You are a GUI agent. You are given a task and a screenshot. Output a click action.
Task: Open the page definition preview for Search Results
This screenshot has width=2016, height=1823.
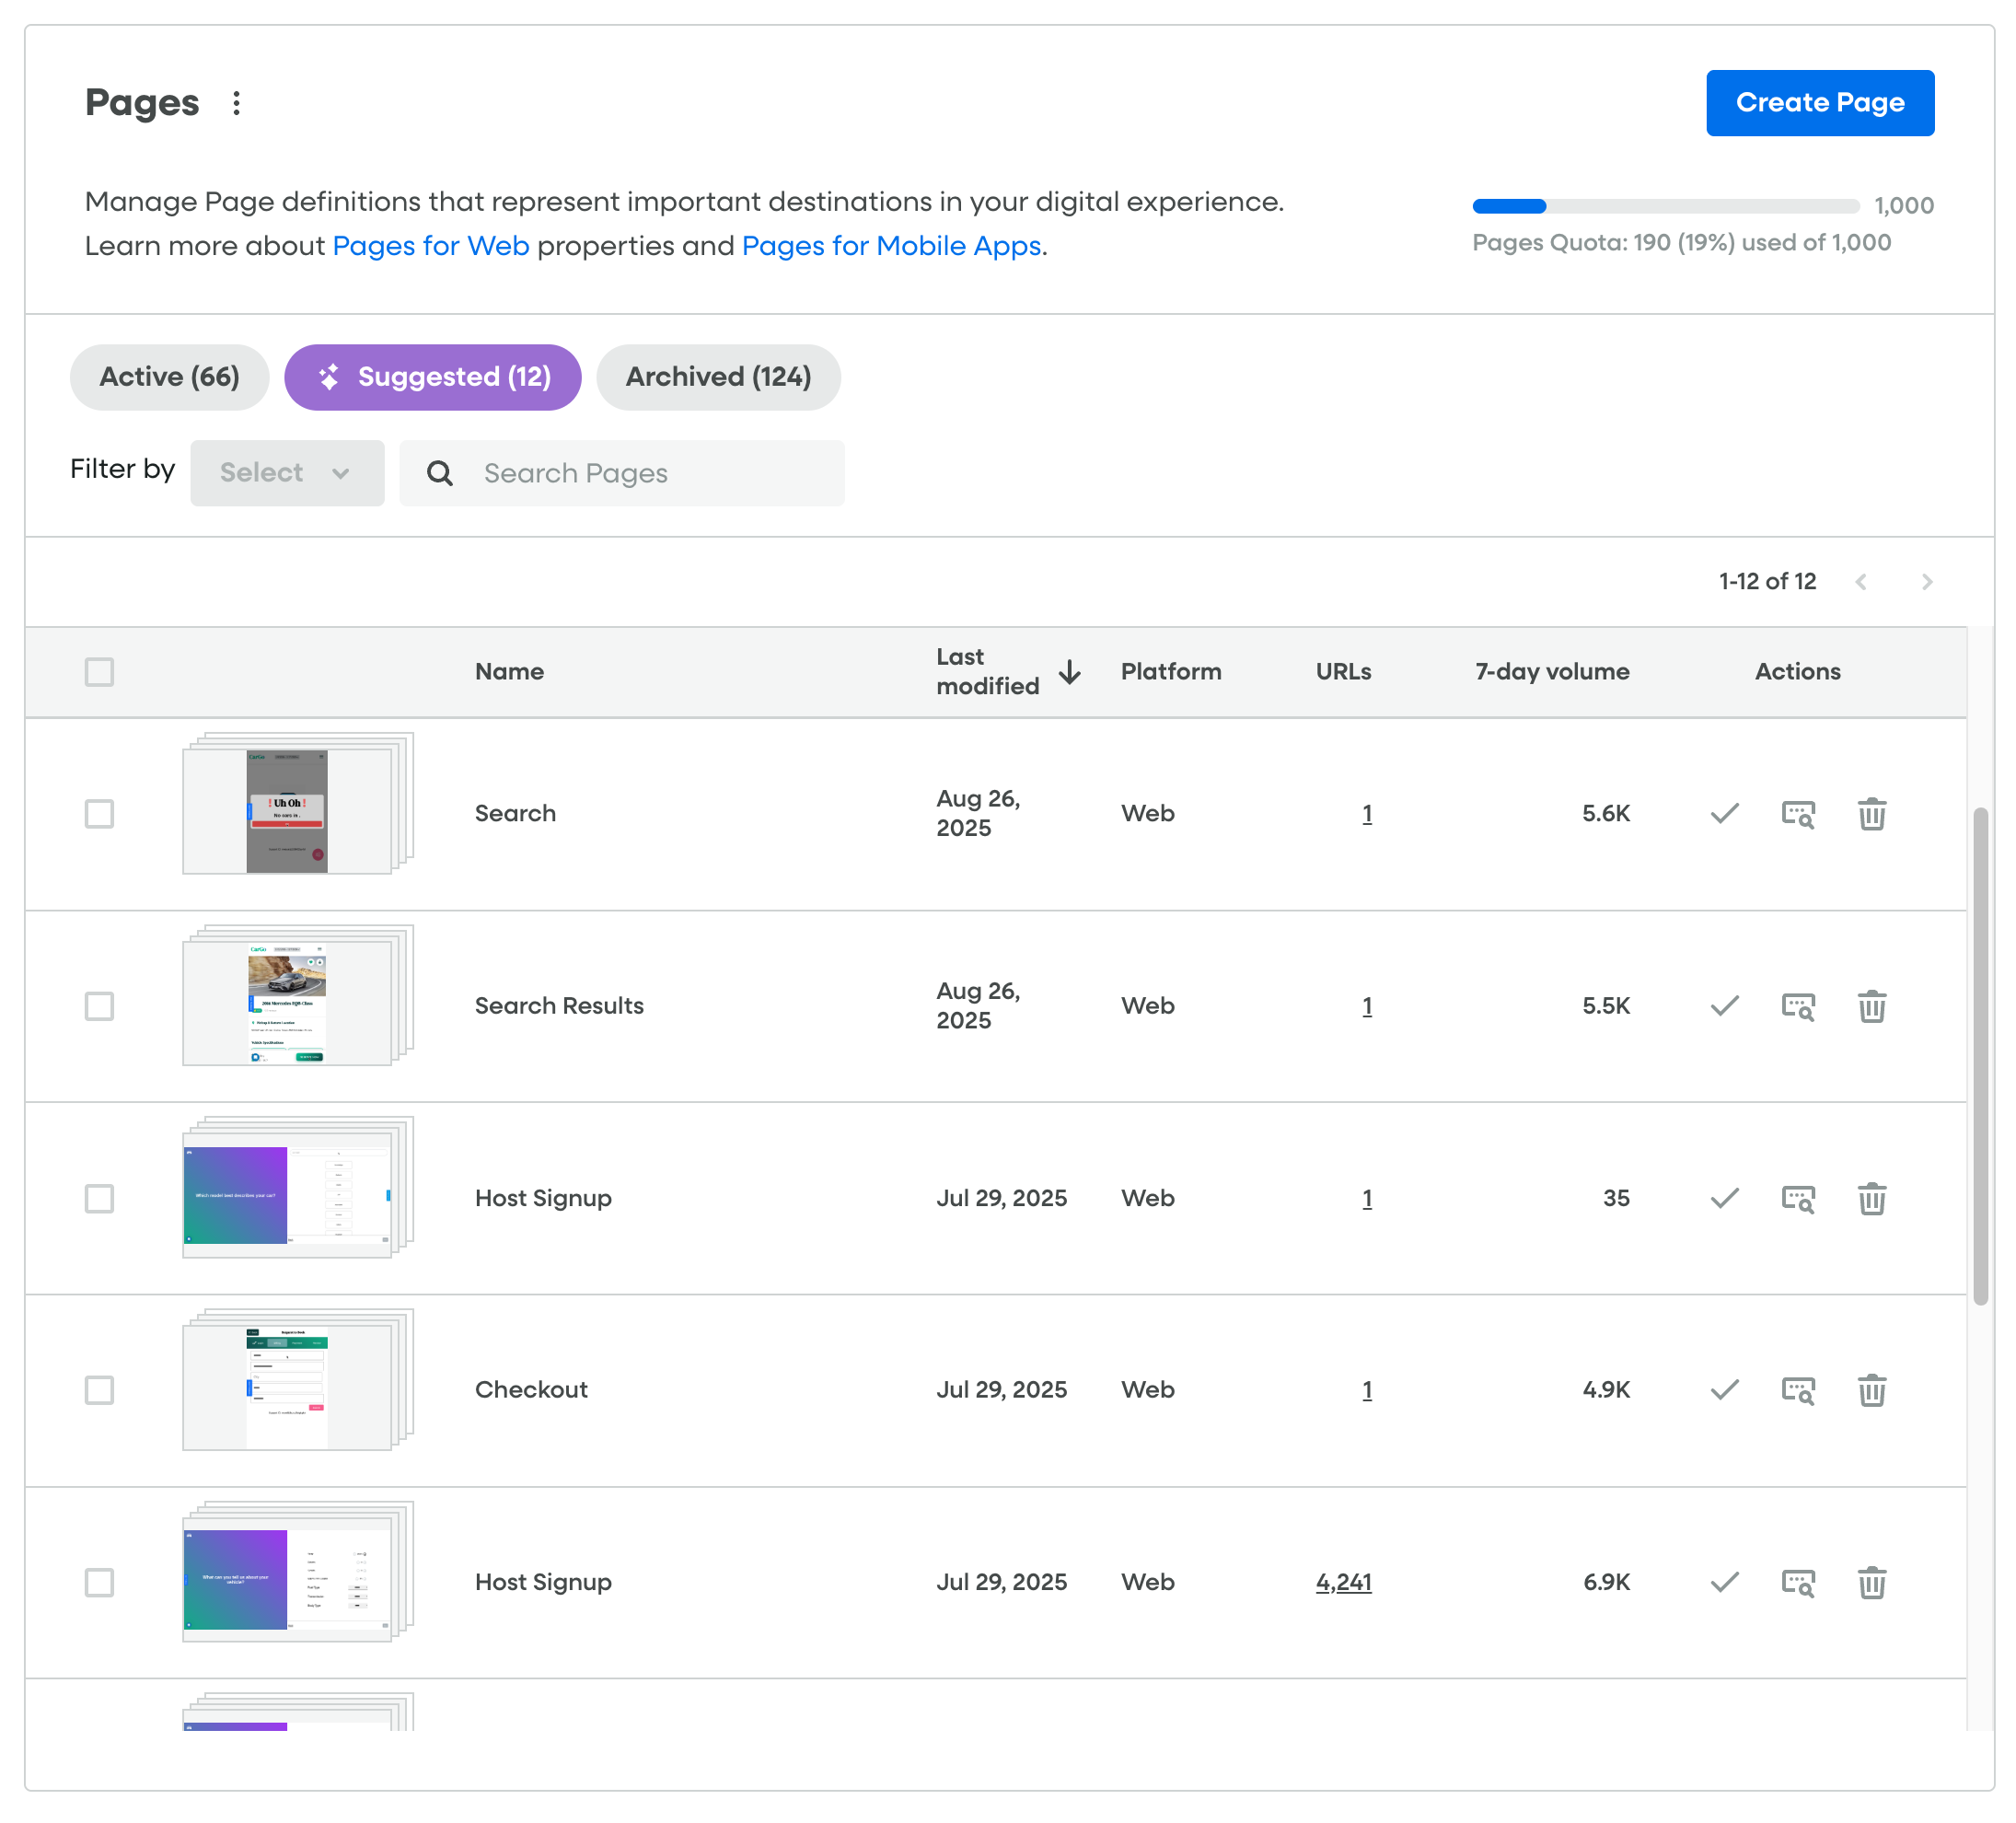pyautogui.click(x=1798, y=1006)
